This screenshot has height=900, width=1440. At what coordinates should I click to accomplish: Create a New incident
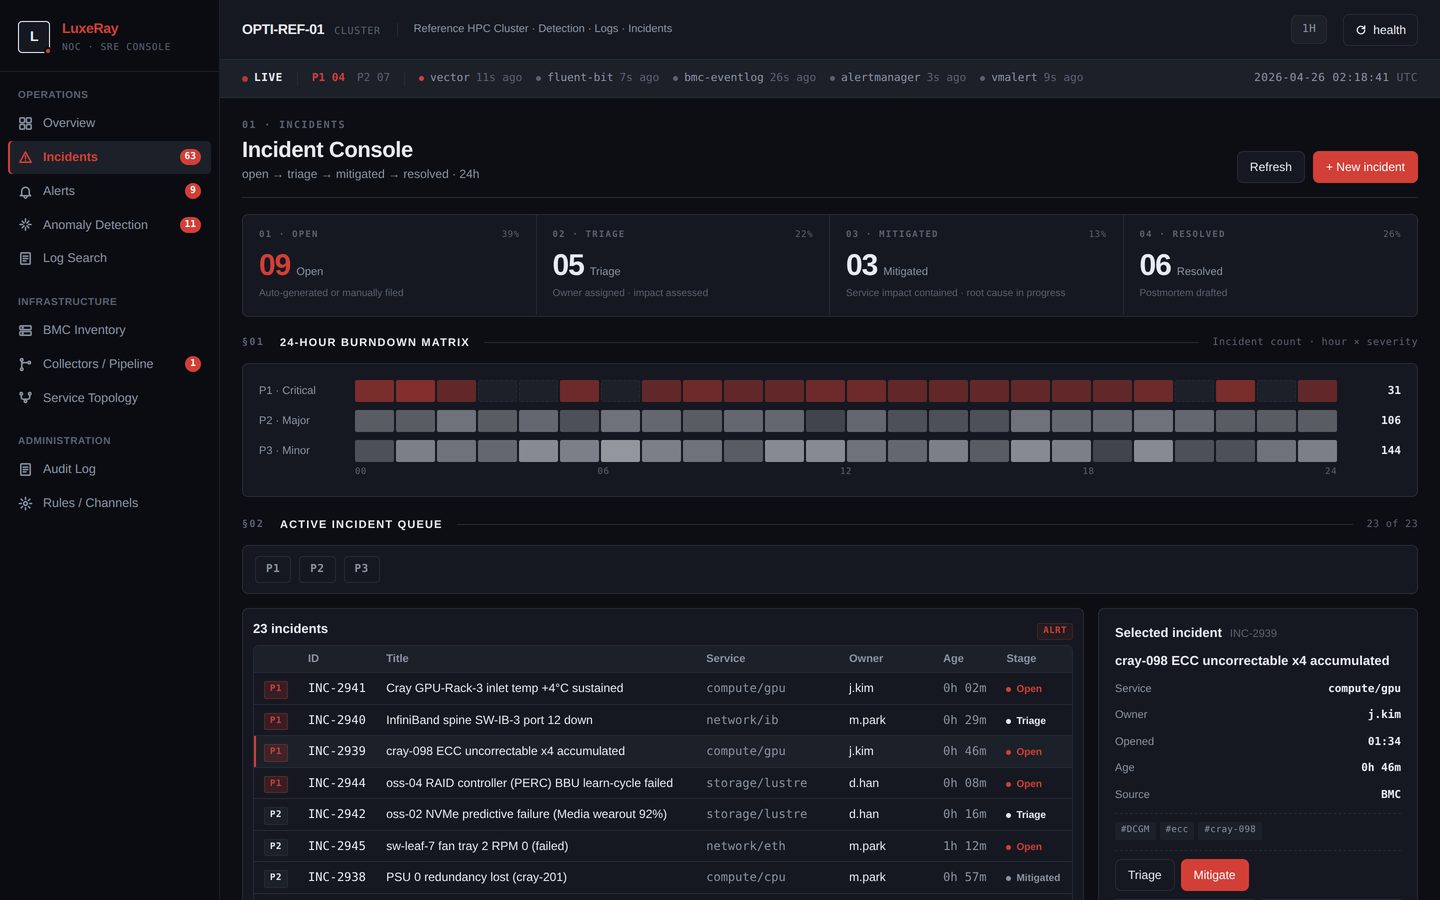(1365, 167)
